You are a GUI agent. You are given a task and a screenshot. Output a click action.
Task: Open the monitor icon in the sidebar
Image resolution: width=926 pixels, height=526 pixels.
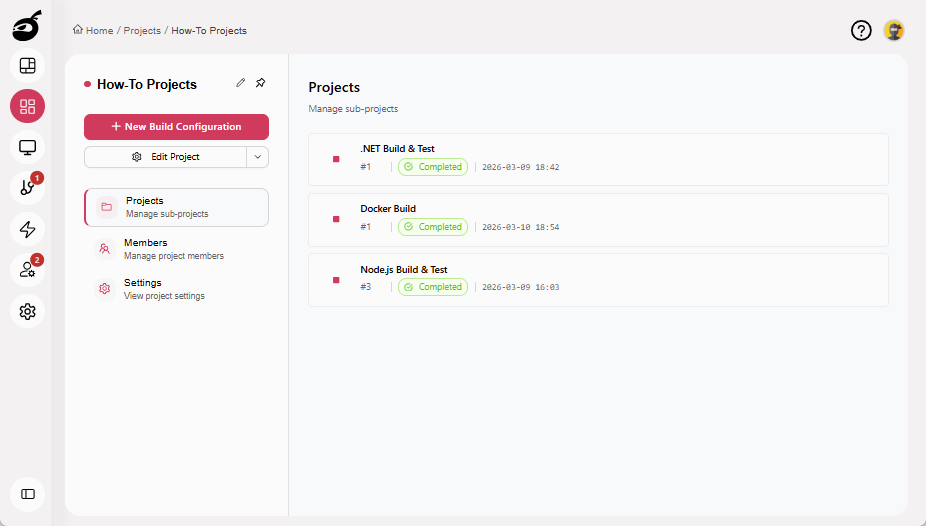pos(27,147)
